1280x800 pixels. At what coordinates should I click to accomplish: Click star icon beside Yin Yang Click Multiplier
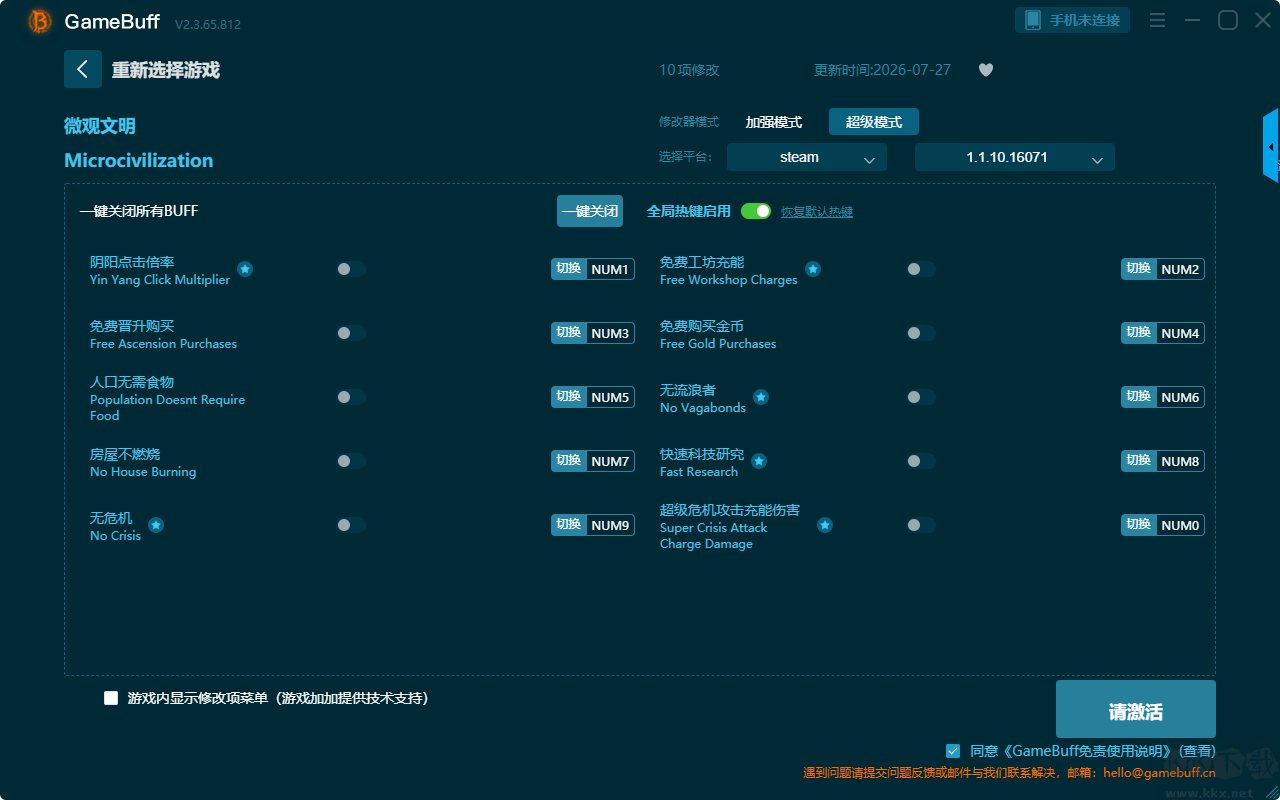245,269
